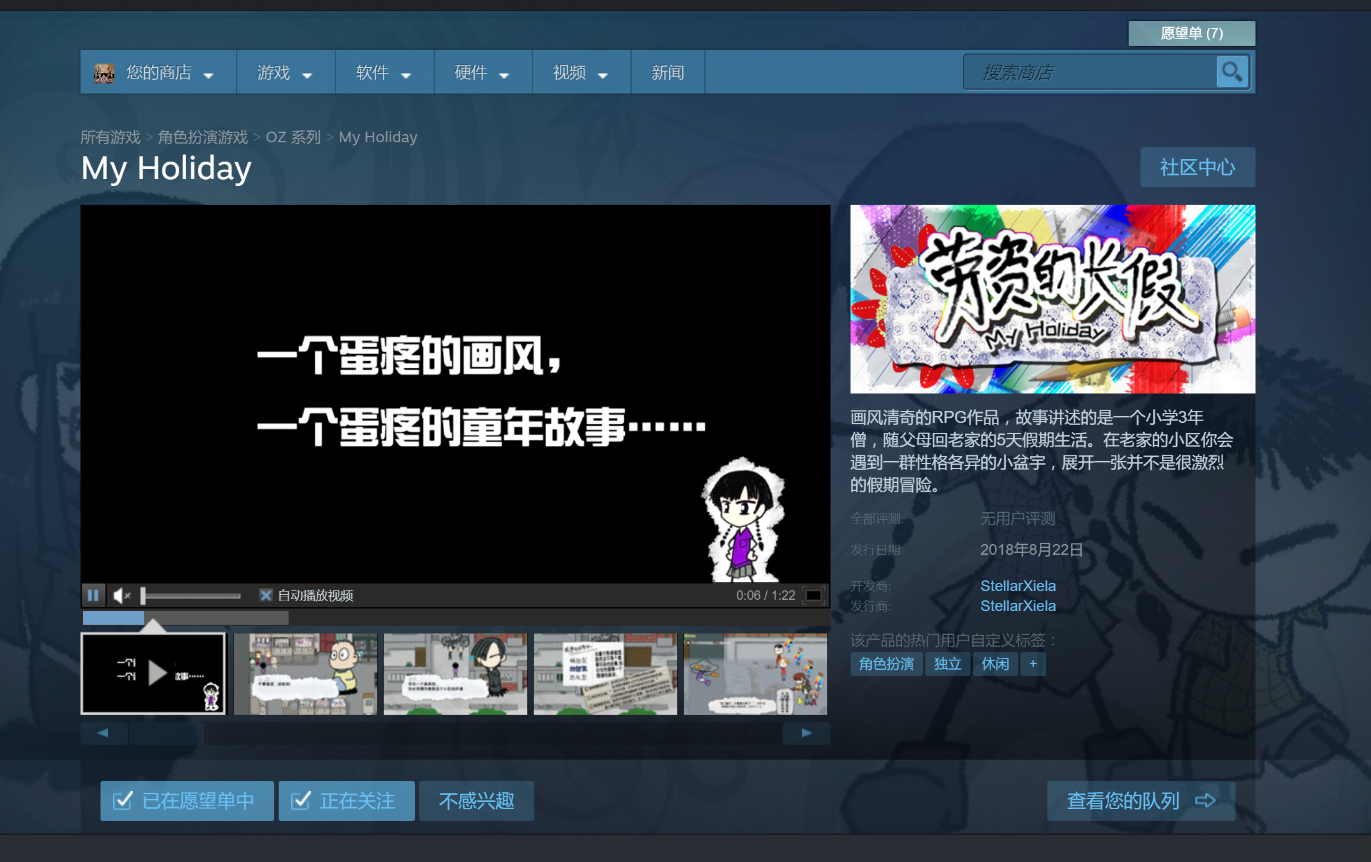Mute the video speaker icon
The width and height of the screenshot is (1371, 862).
point(122,596)
